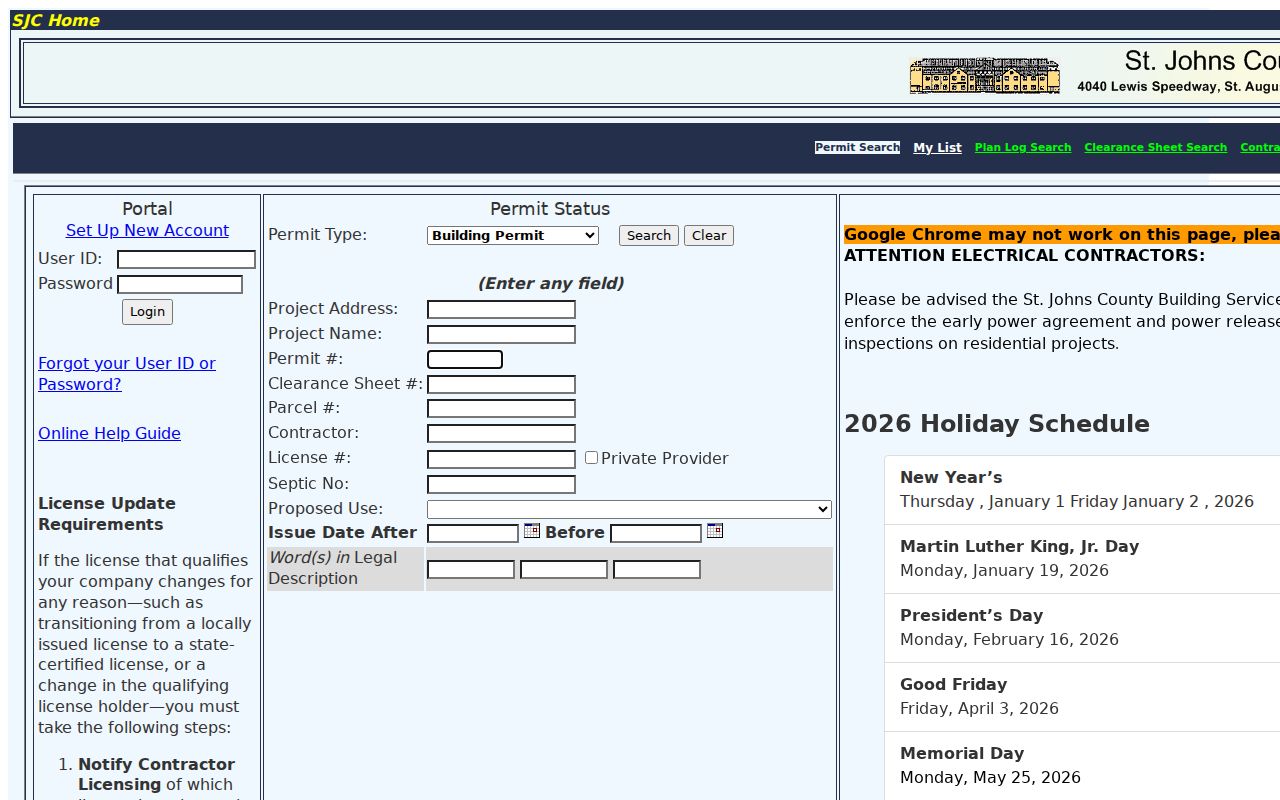
Task: Click the 'Permit Status' heading
Action: click(x=550, y=209)
